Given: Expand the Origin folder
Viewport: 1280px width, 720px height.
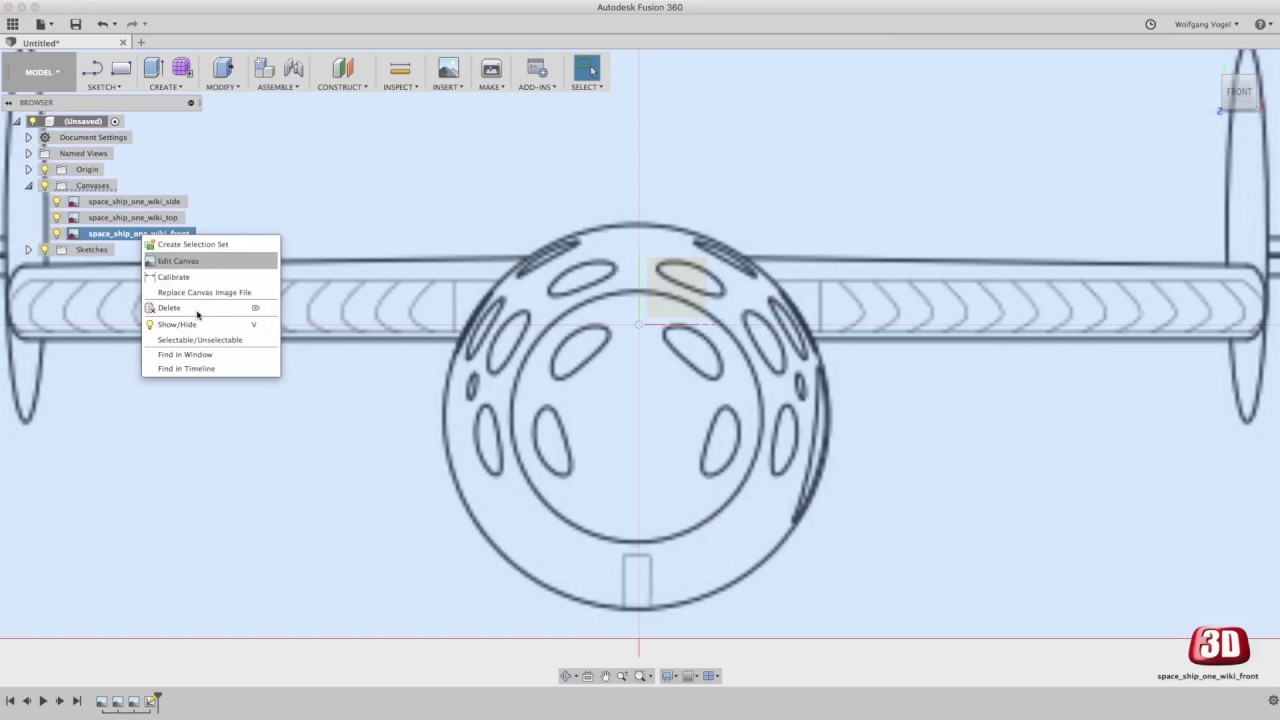Looking at the screenshot, I should pyautogui.click(x=28, y=170).
